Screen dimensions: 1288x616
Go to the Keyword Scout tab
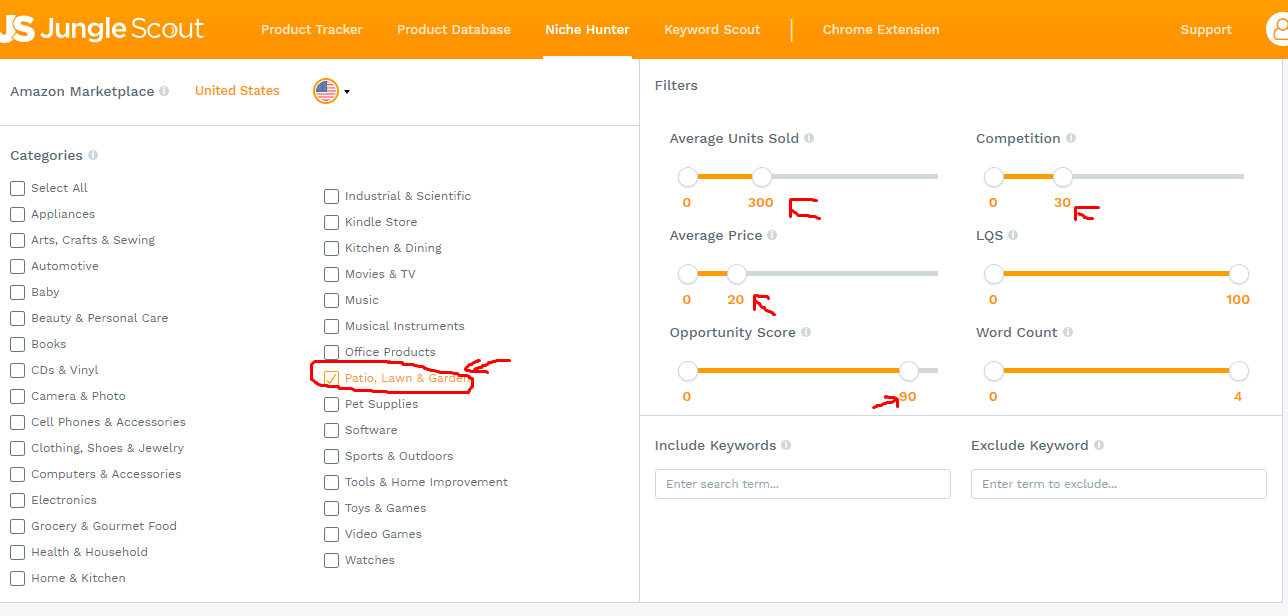712,30
